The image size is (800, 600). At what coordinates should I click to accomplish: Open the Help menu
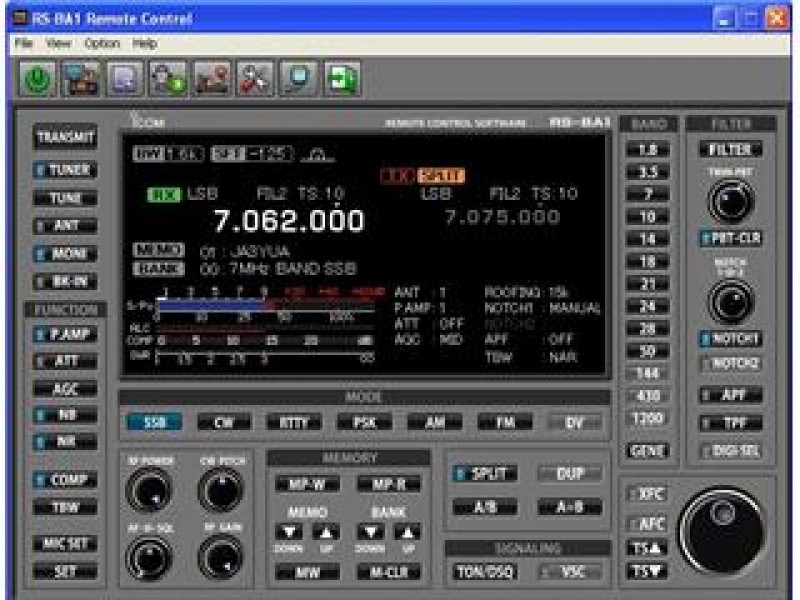(144, 44)
